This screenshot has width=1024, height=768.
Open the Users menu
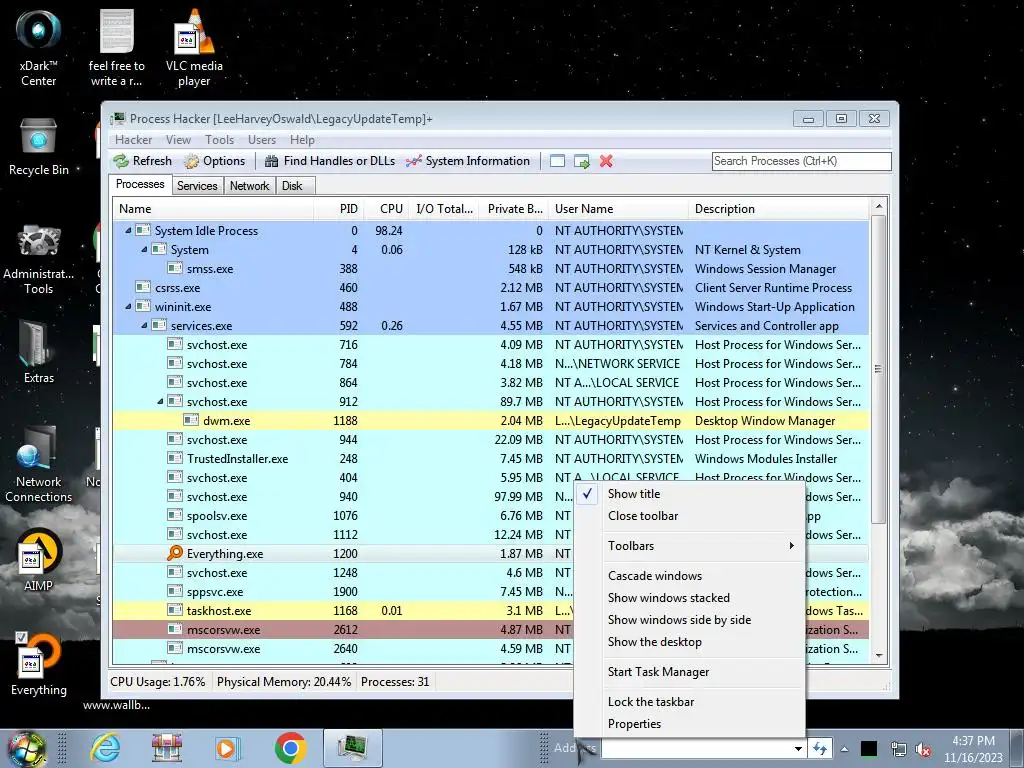click(262, 140)
